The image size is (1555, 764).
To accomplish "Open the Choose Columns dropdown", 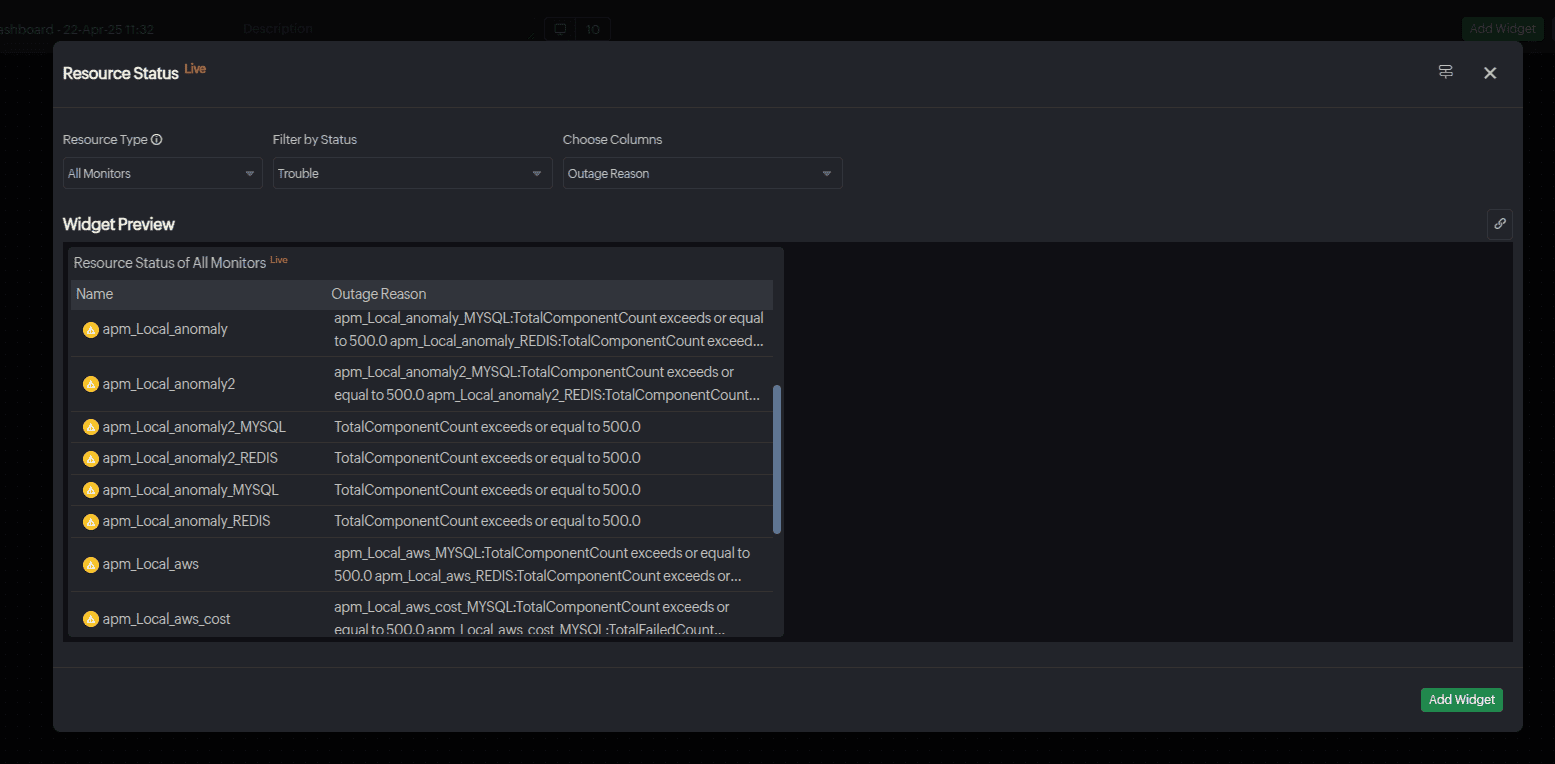I will tap(702, 173).
